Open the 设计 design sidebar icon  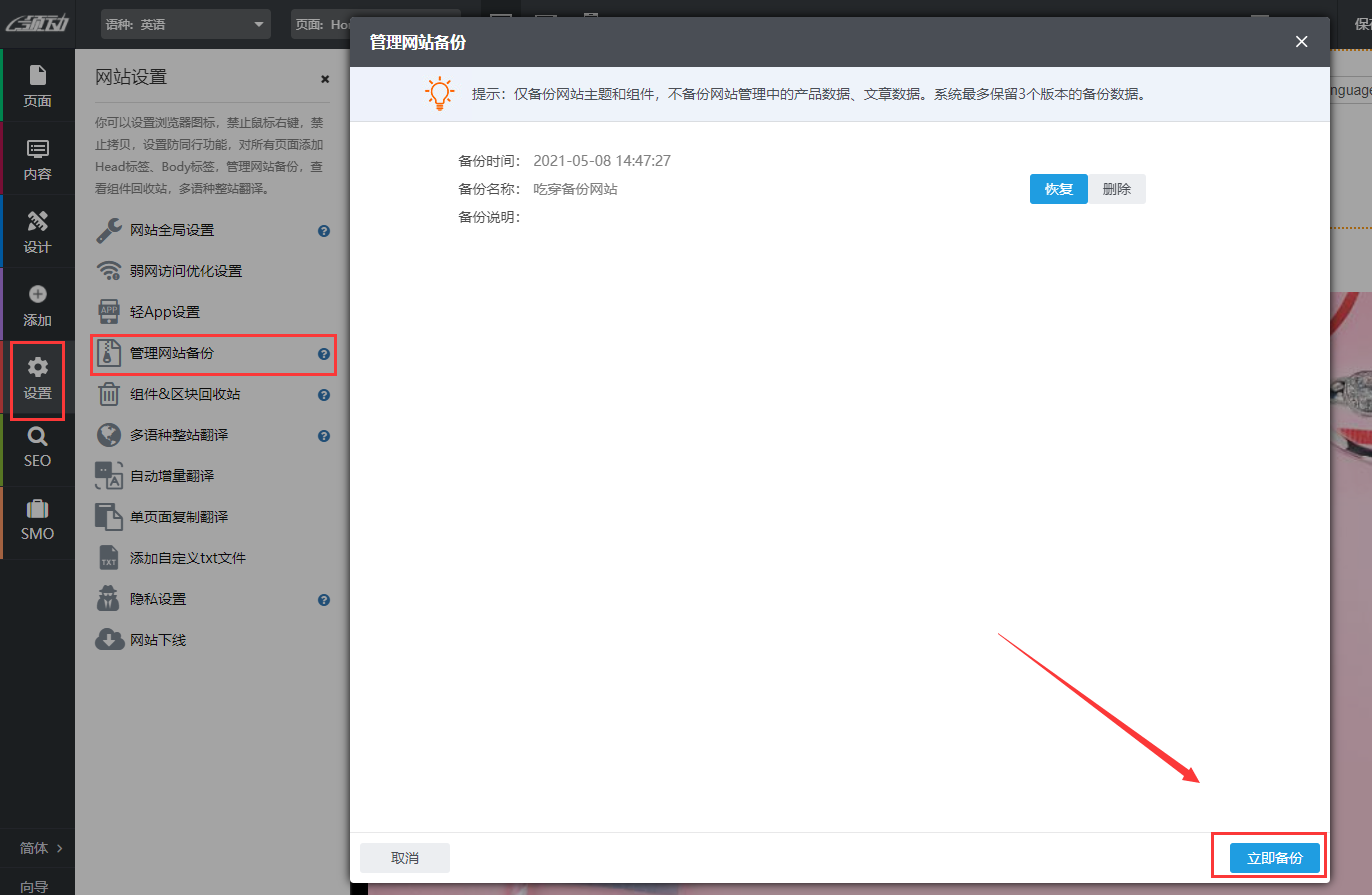pyautogui.click(x=37, y=232)
